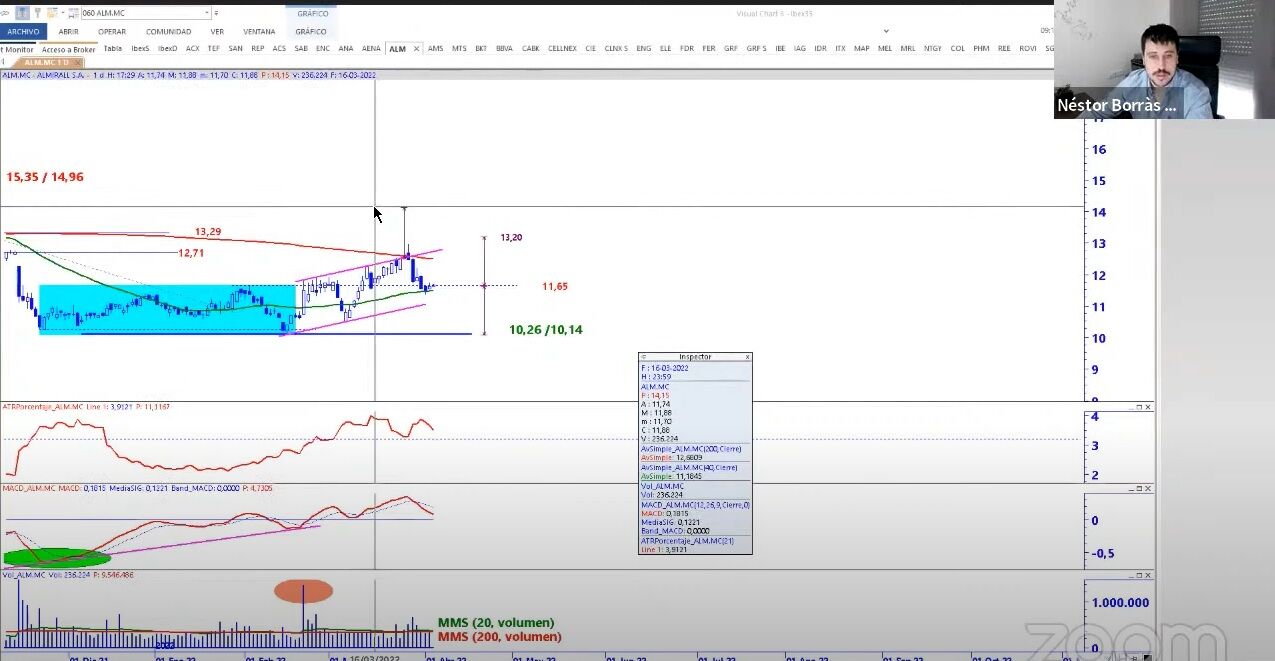Image resolution: width=1275 pixels, height=661 pixels.
Task: Minimize the MACD indicator pane
Action: coord(1129,489)
